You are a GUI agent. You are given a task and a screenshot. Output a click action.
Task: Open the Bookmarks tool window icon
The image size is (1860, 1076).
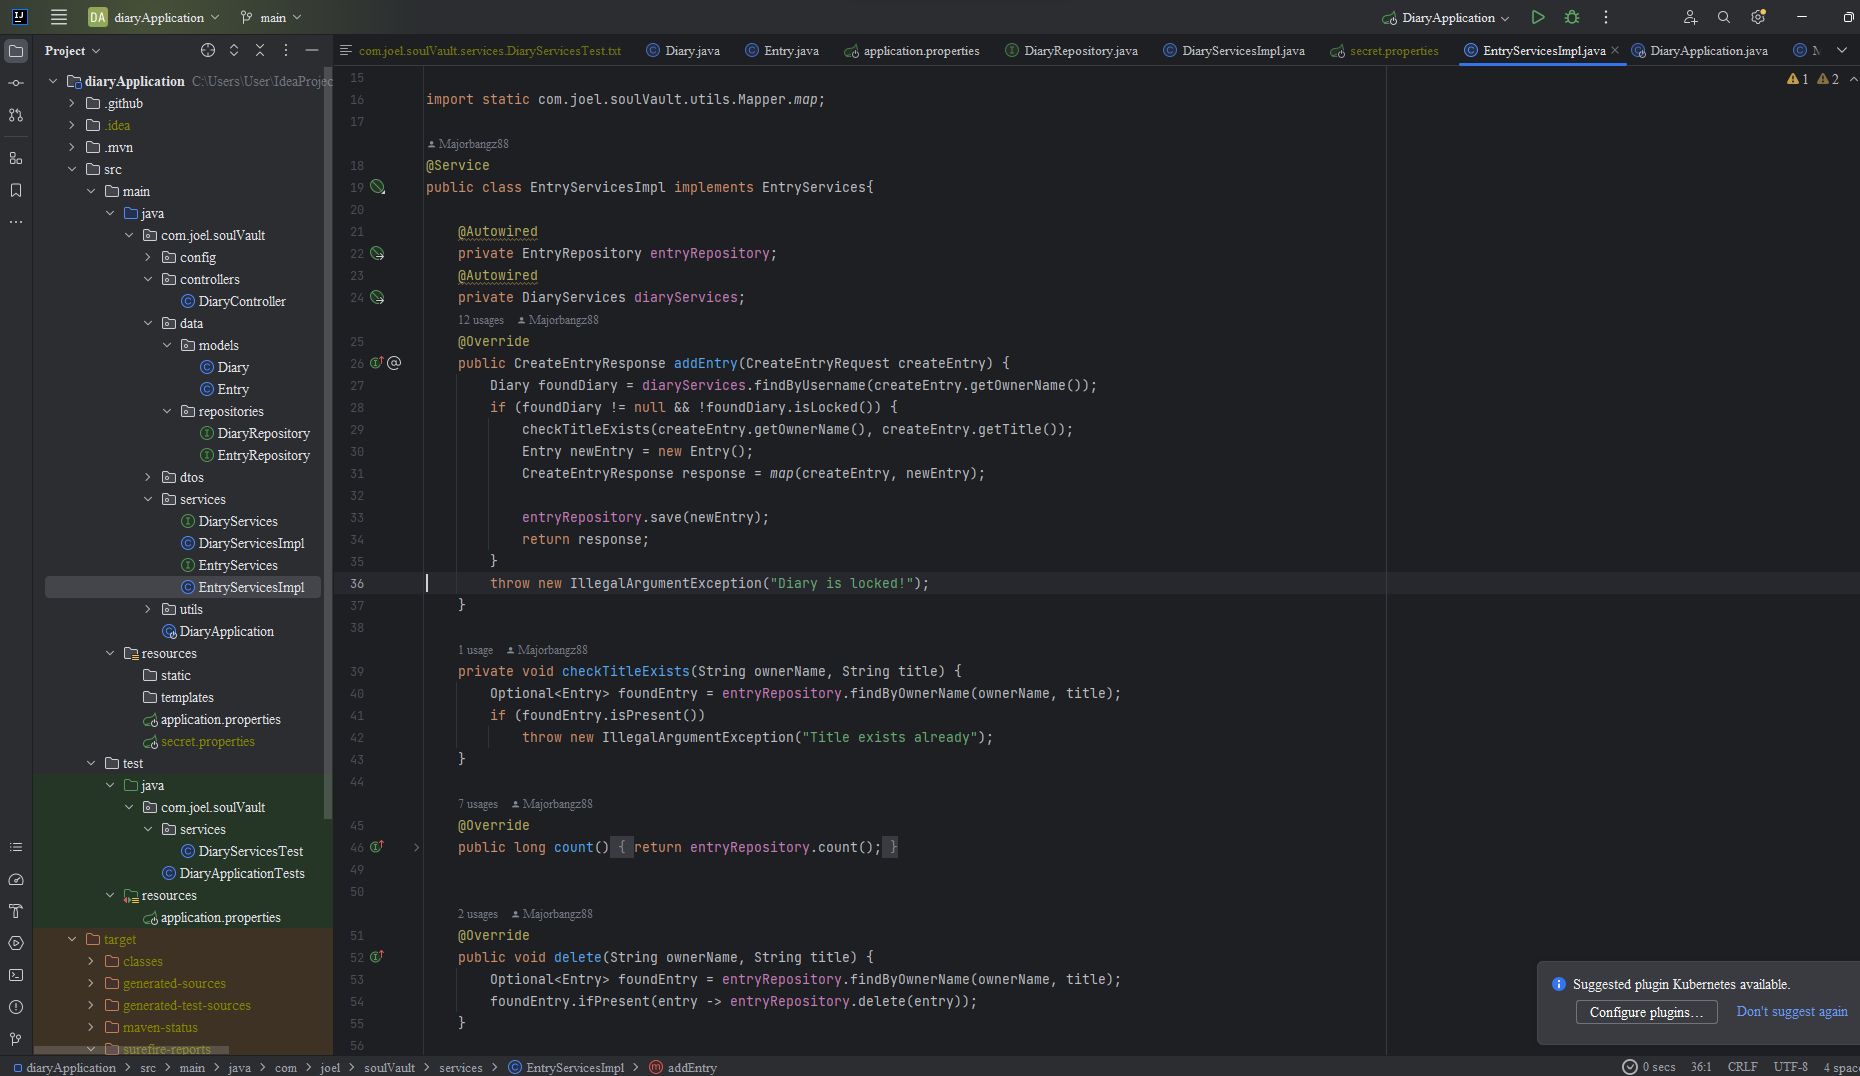click(x=16, y=190)
